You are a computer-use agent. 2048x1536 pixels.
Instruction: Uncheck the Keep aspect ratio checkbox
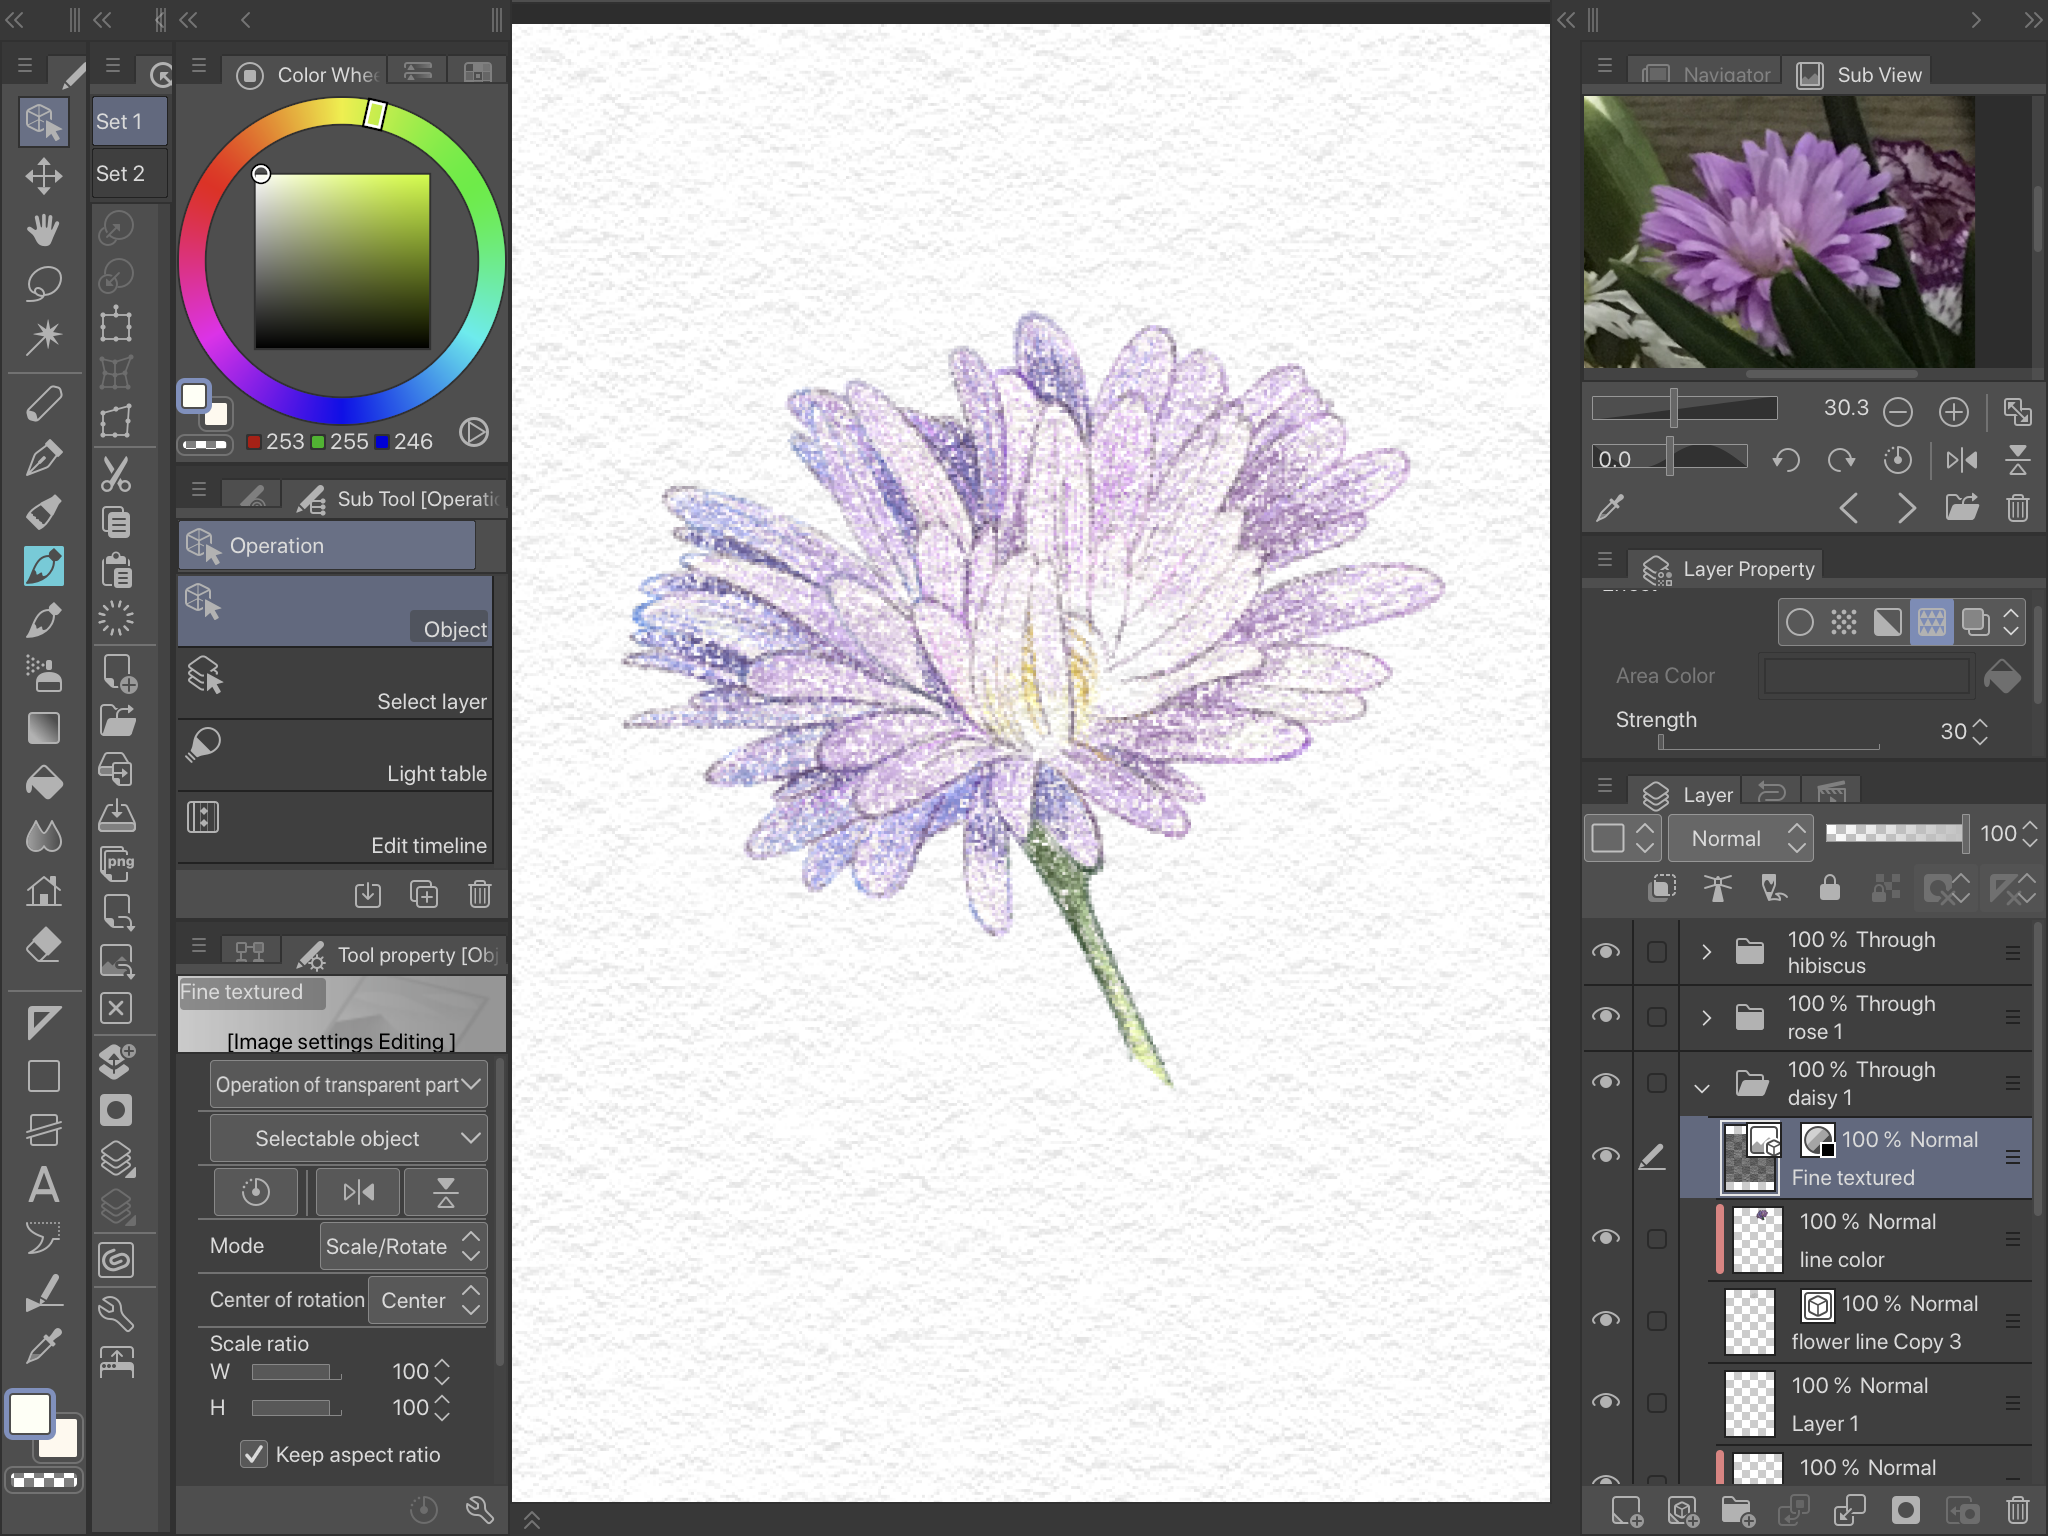tap(254, 1455)
